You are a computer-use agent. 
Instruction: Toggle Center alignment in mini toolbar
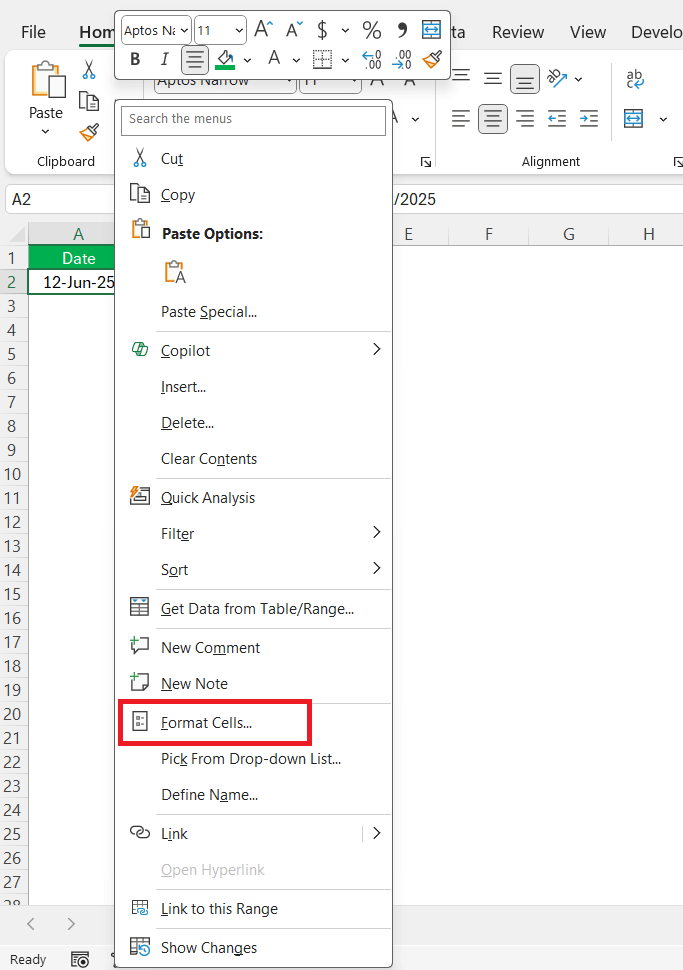click(194, 60)
